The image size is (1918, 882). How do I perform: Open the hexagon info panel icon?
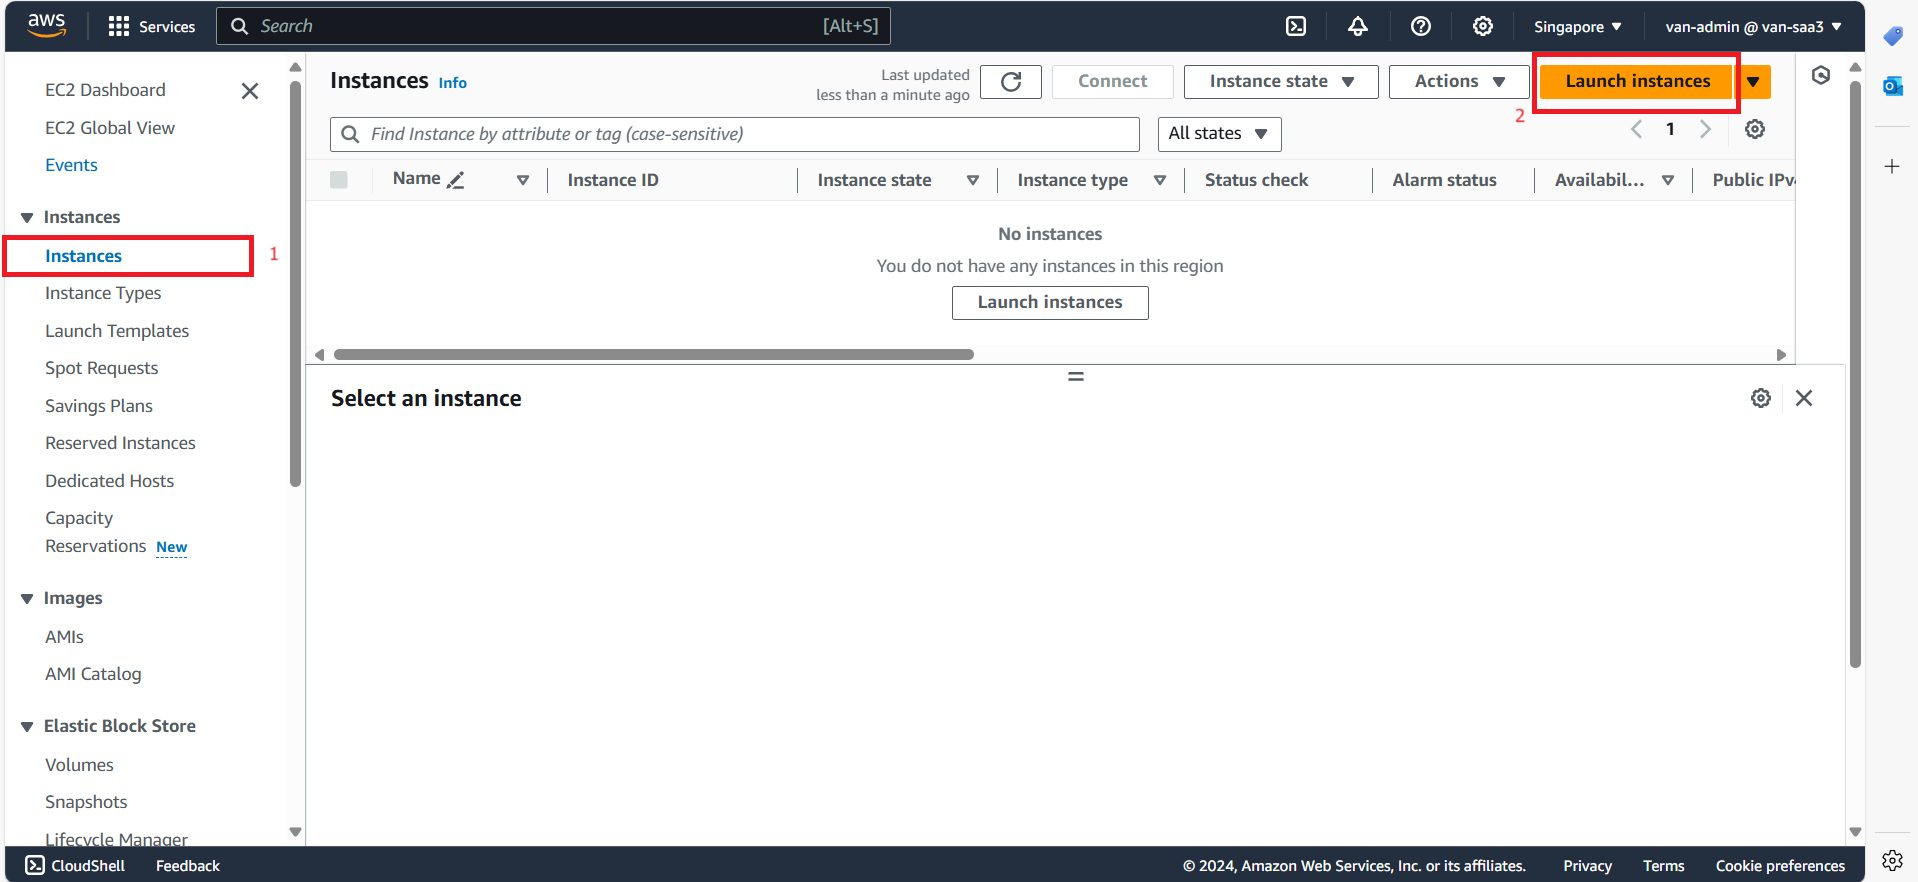(x=1821, y=75)
